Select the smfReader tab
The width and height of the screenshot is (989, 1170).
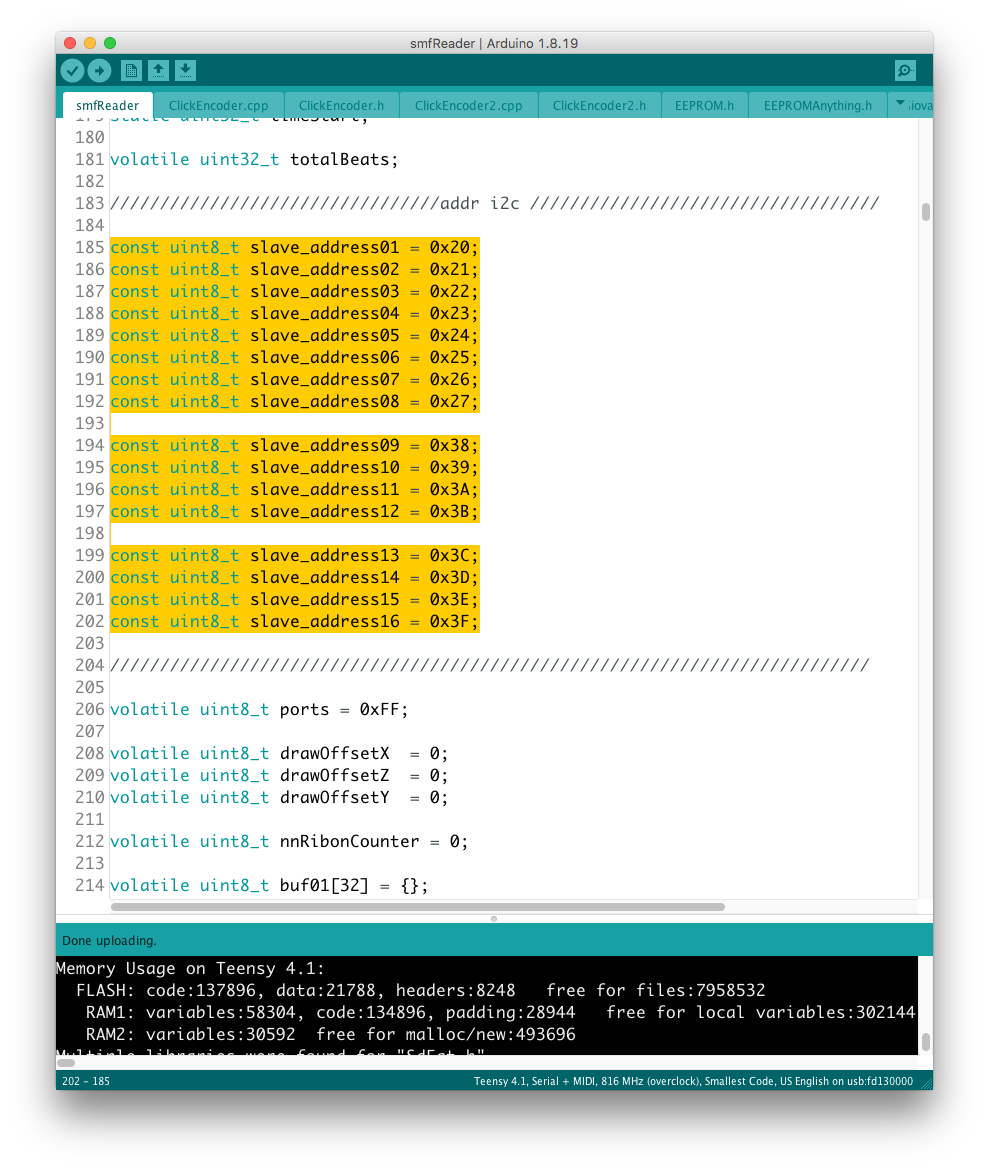pyautogui.click(x=107, y=105)
